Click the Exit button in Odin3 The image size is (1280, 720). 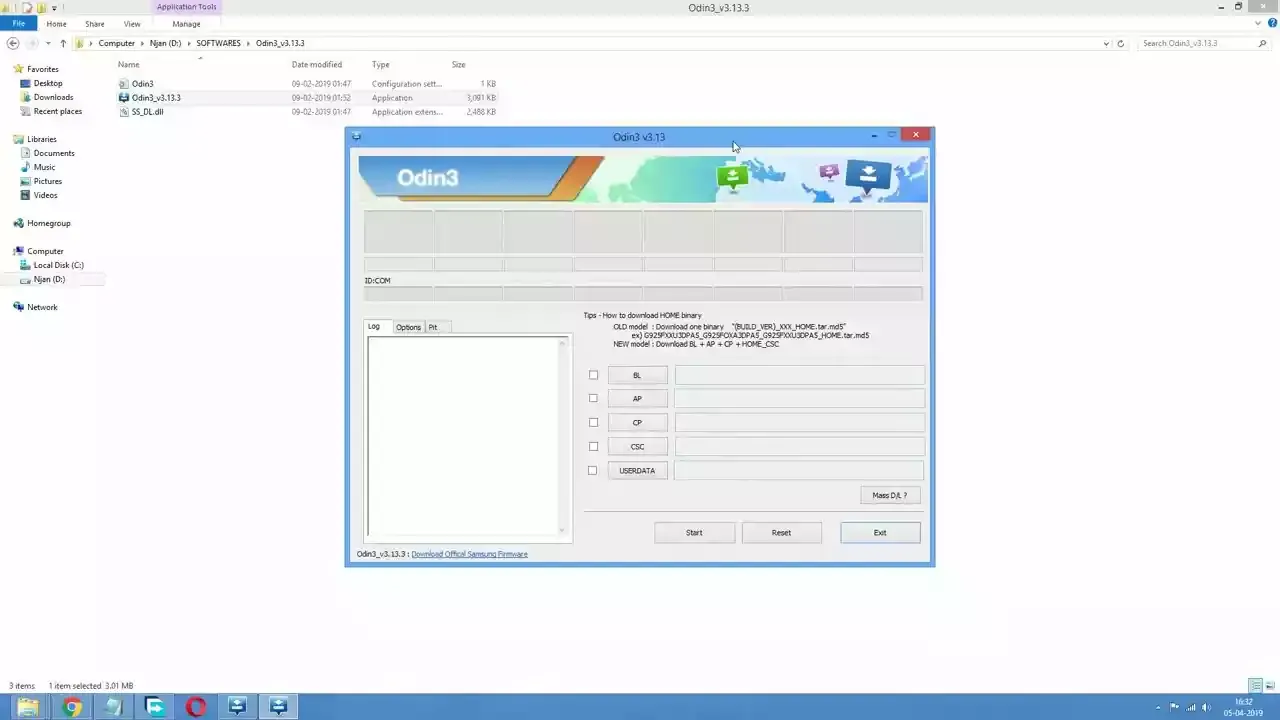pos(880,532)
